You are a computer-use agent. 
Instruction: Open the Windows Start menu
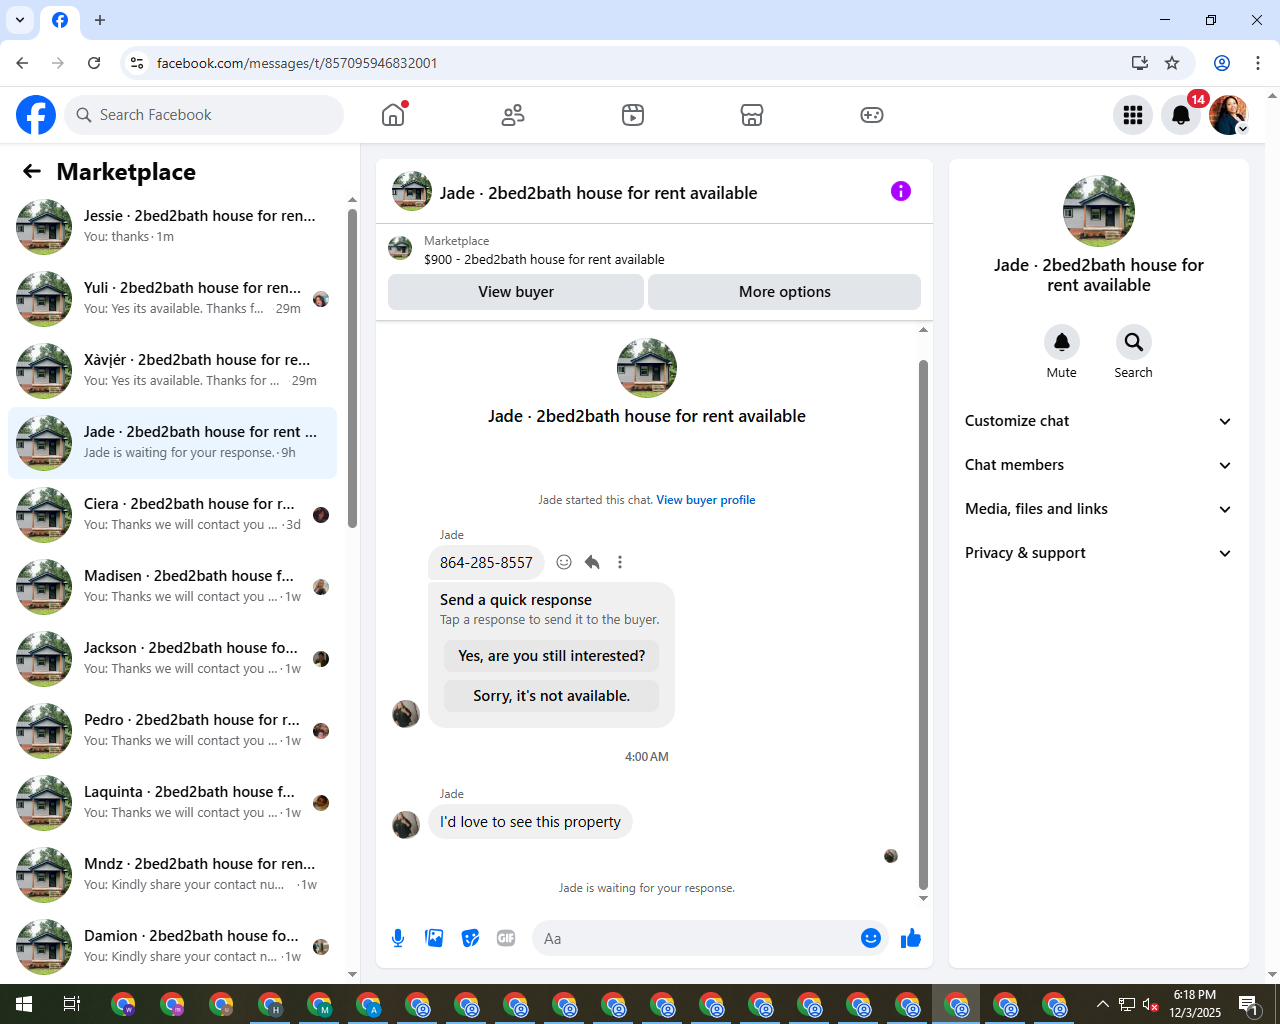(x=24, y=1004)
